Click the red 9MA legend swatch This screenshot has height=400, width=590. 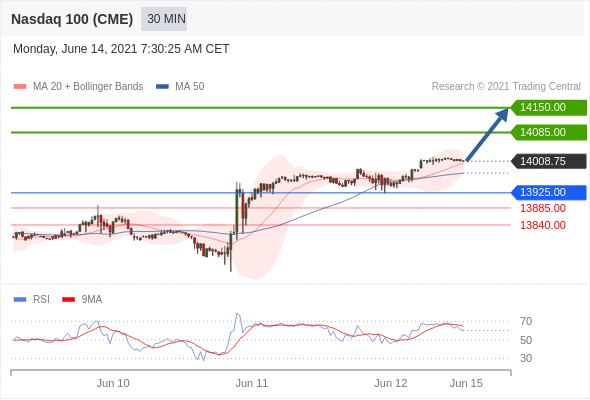coord(68,300)
